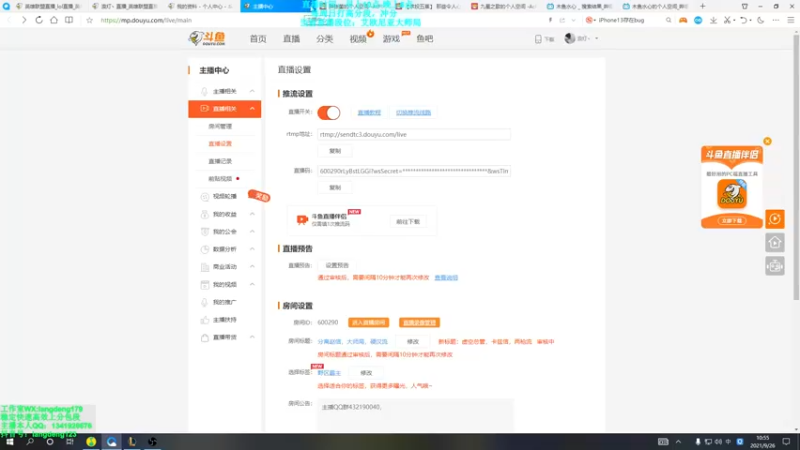The image size is (800, 450).
Task: Click the phone download icon in header
Action: coord(538,39)
